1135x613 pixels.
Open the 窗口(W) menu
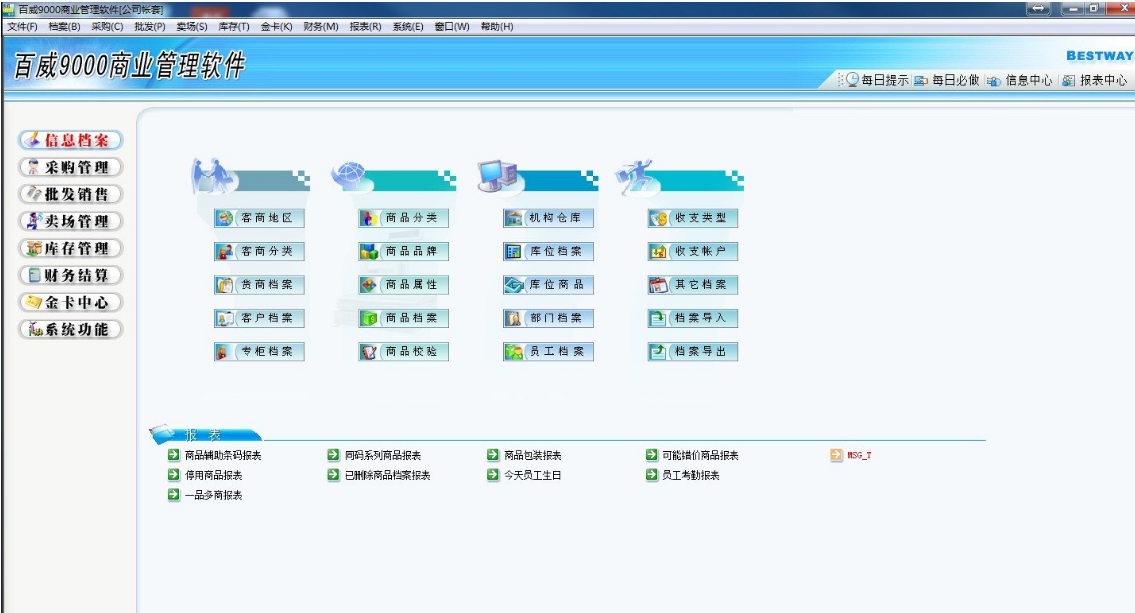452,27
